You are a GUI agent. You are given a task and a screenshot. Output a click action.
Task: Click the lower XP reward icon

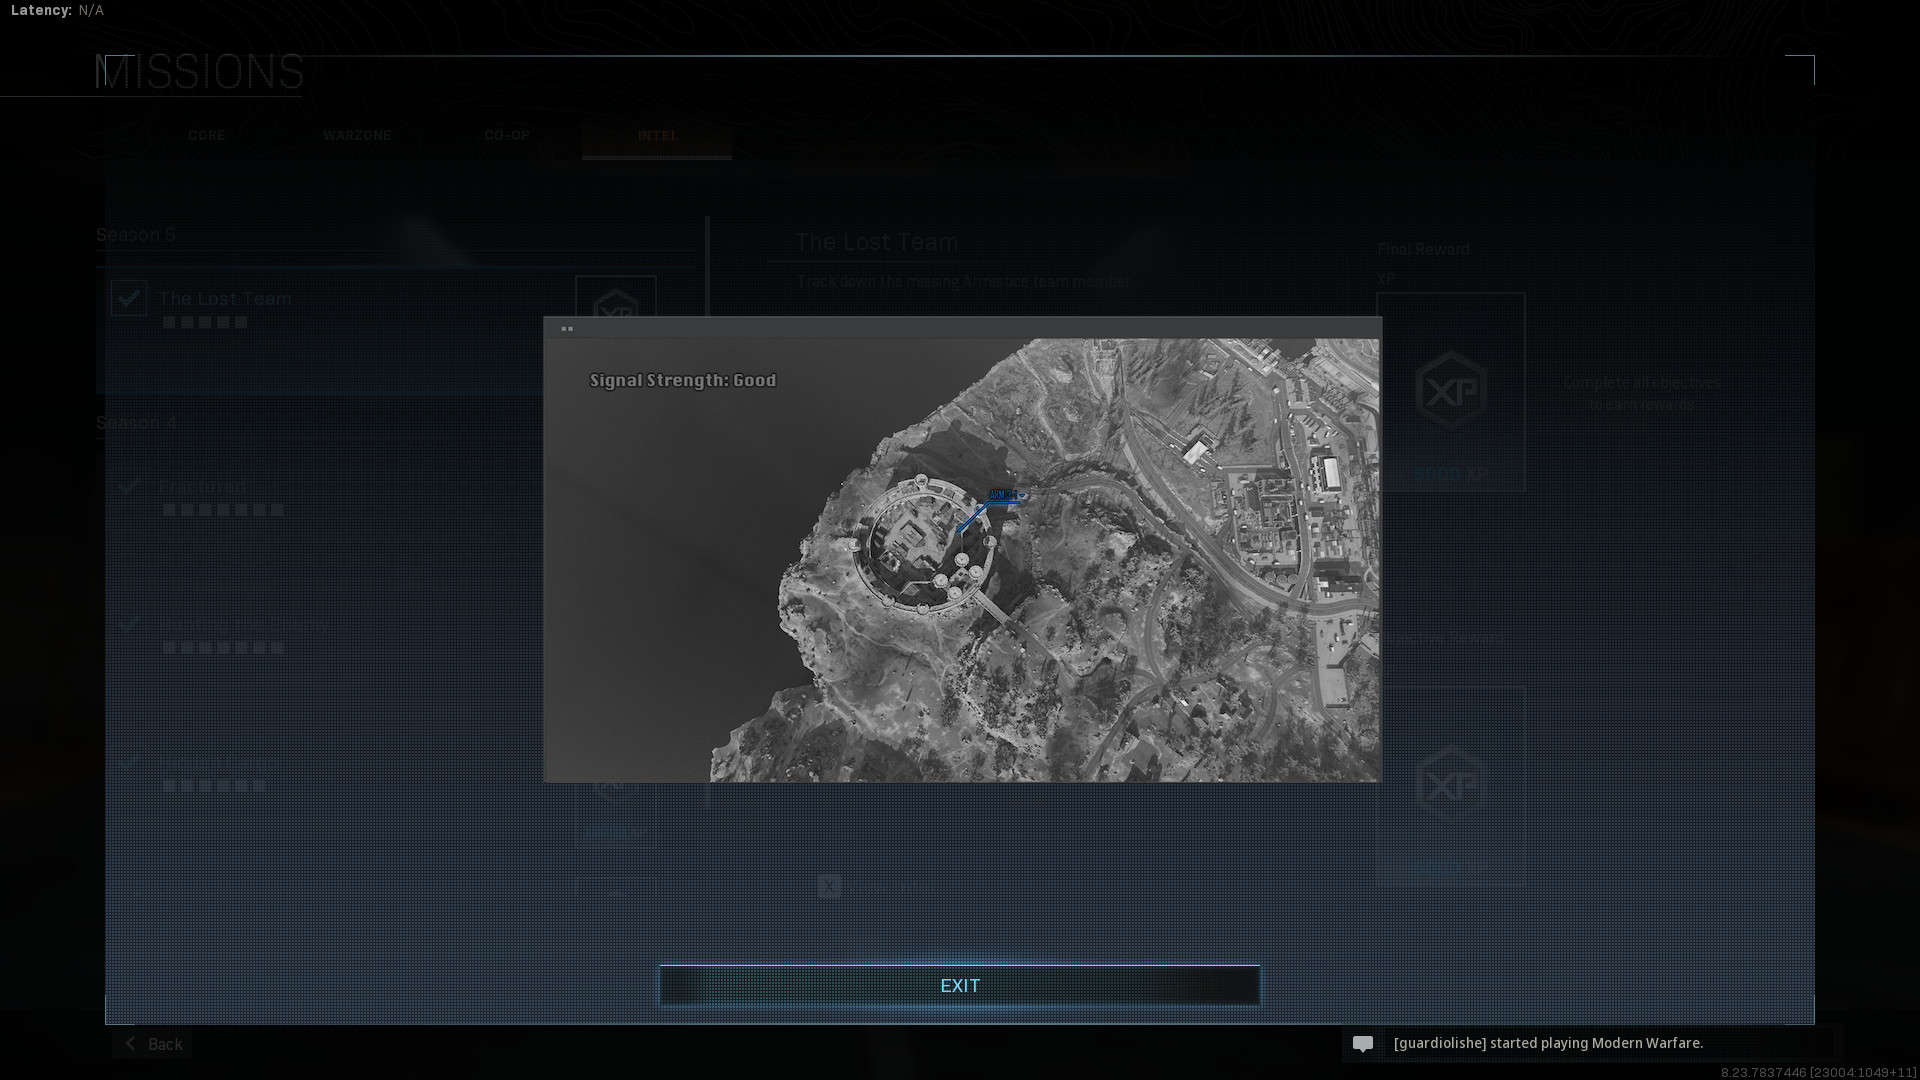pyautogui.click(x=1451, y=786)
